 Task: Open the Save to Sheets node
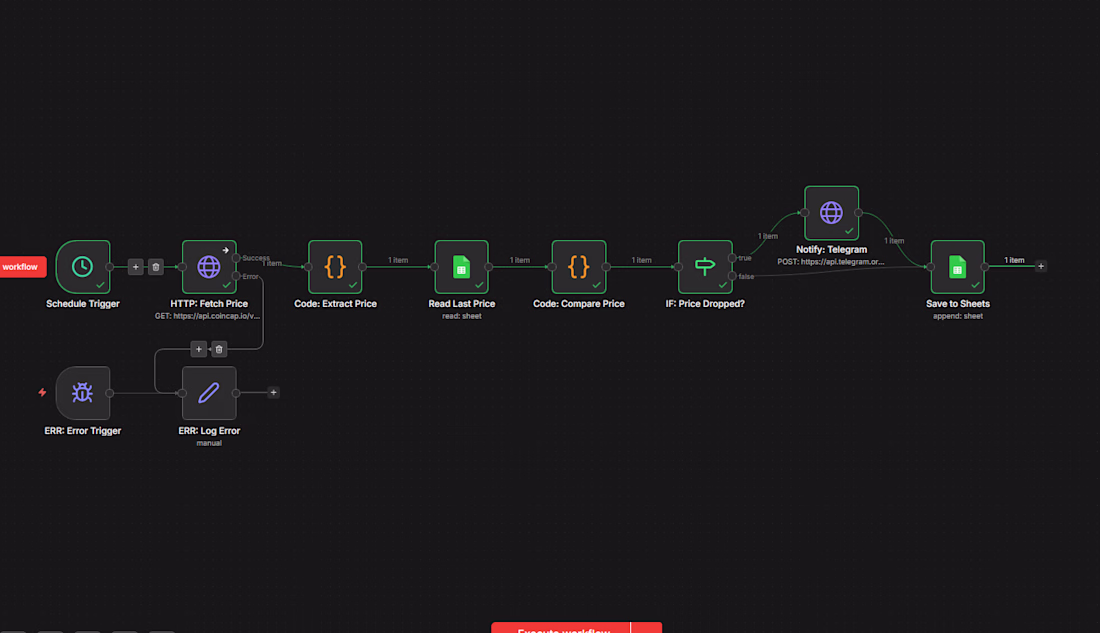[958, 267]
